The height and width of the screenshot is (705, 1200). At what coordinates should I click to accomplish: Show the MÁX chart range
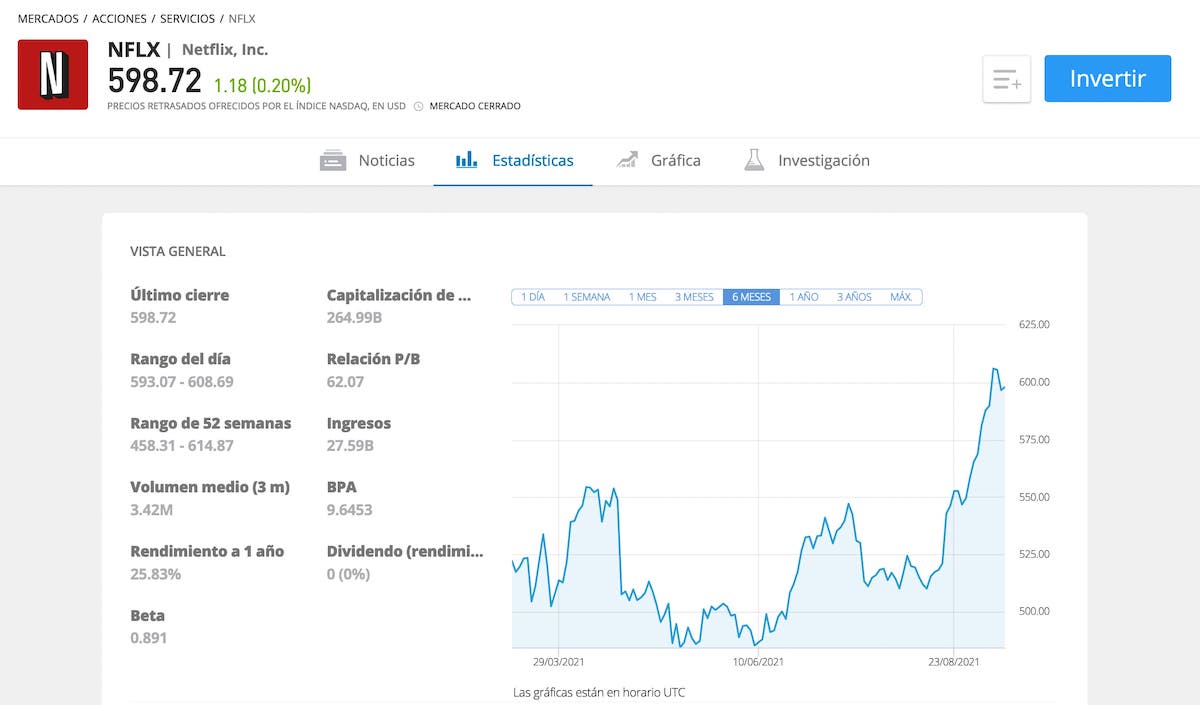(x=900, y=297)
